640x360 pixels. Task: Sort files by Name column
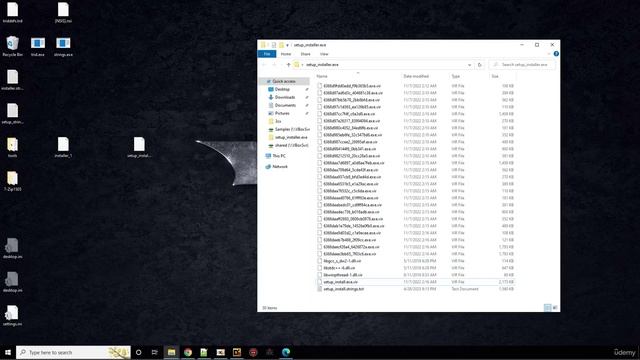pos(322,76)
